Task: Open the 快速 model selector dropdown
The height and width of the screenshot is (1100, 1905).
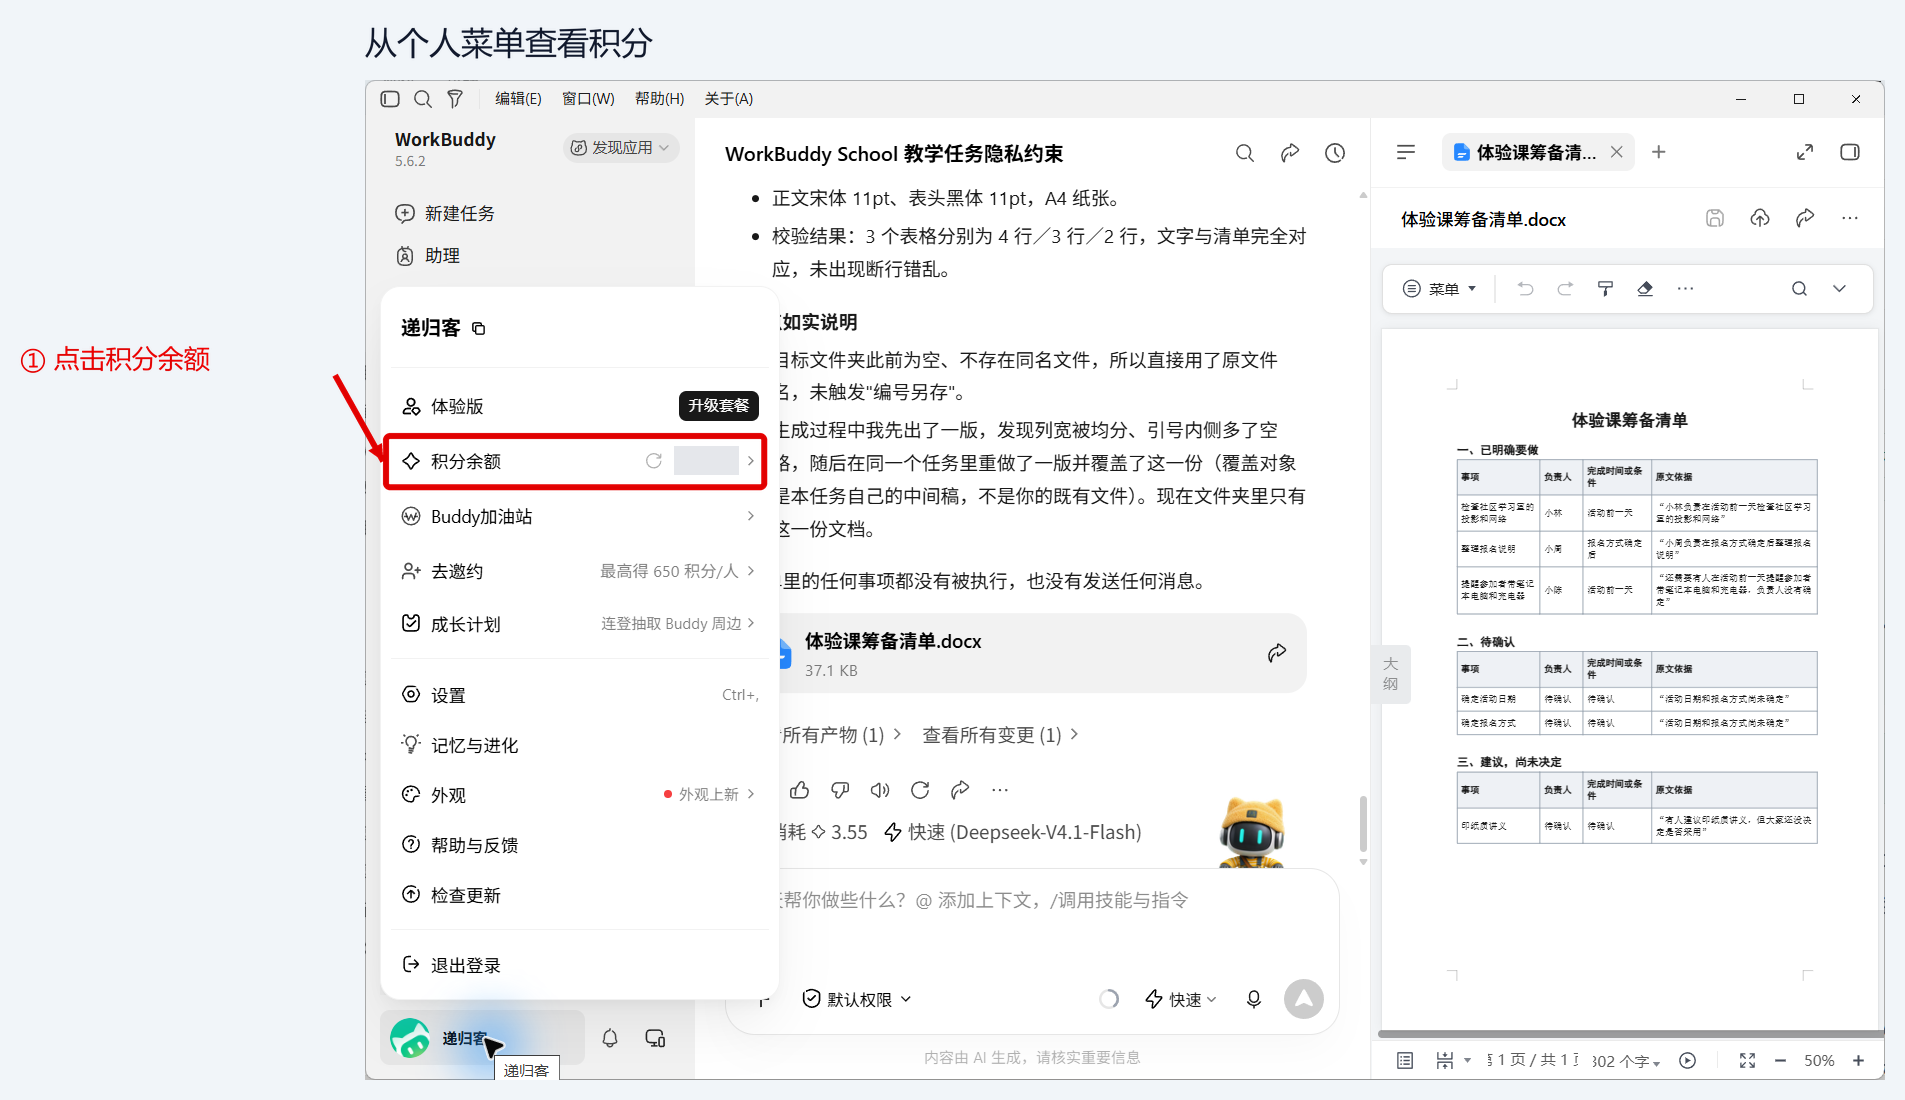Action: pos(1181,999)
